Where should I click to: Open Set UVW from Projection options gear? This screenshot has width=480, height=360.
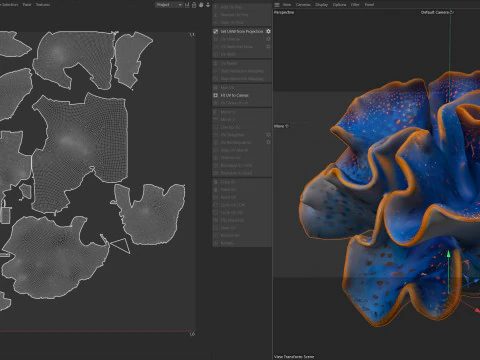click(x=268, y=31)
